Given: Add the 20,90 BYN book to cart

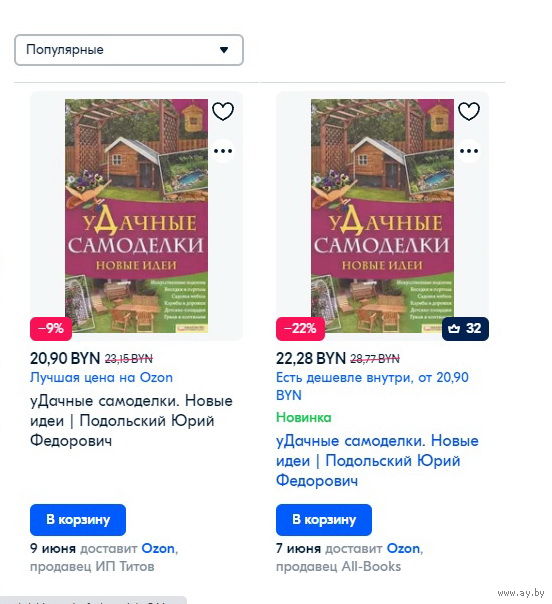Looking at the screenshot, I should point(78,520).
